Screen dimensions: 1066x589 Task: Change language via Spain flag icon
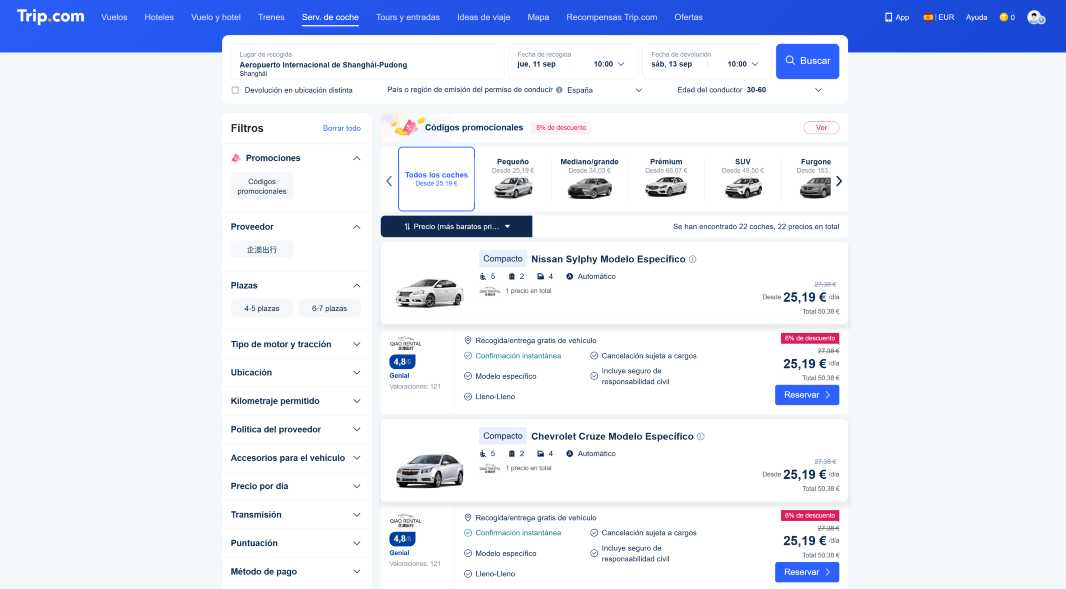[x=927, y=17]
